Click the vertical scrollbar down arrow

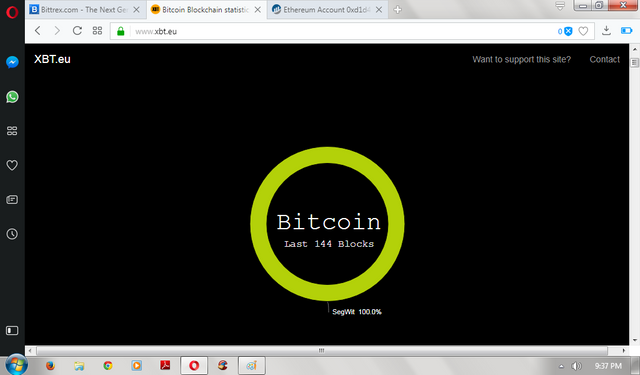pos(634,340)
